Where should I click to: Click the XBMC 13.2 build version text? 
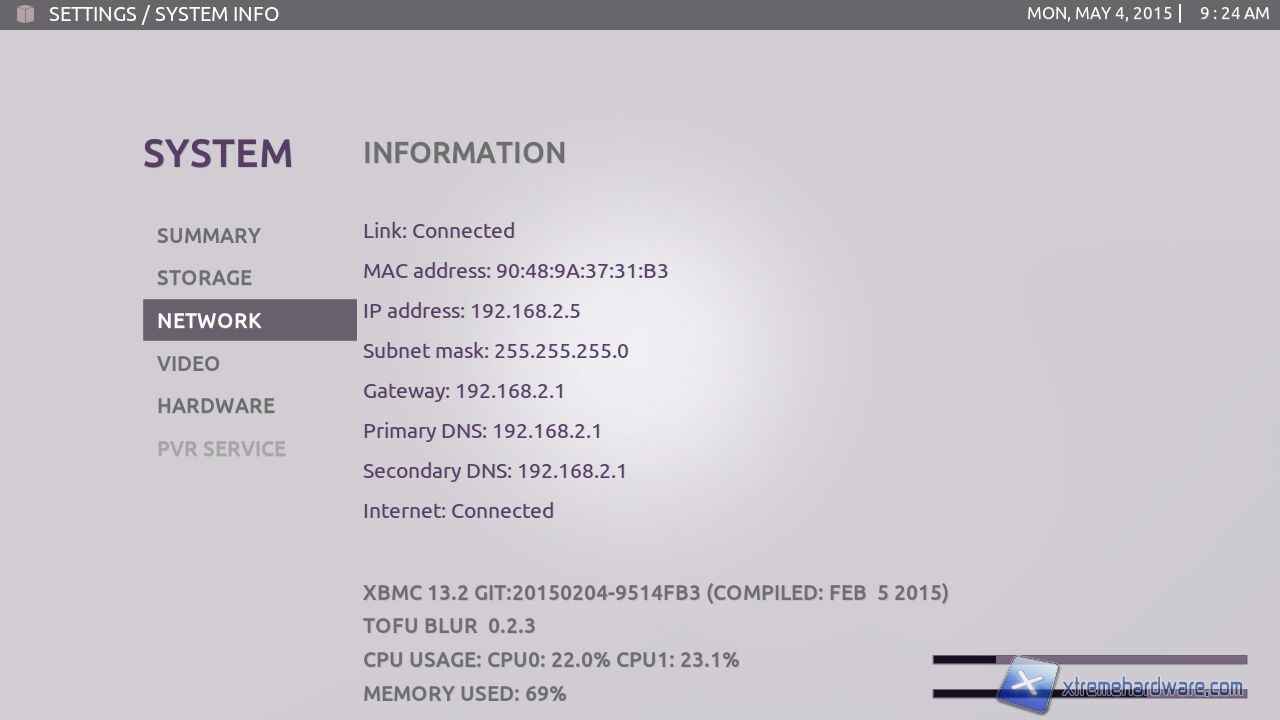point(655,593)
